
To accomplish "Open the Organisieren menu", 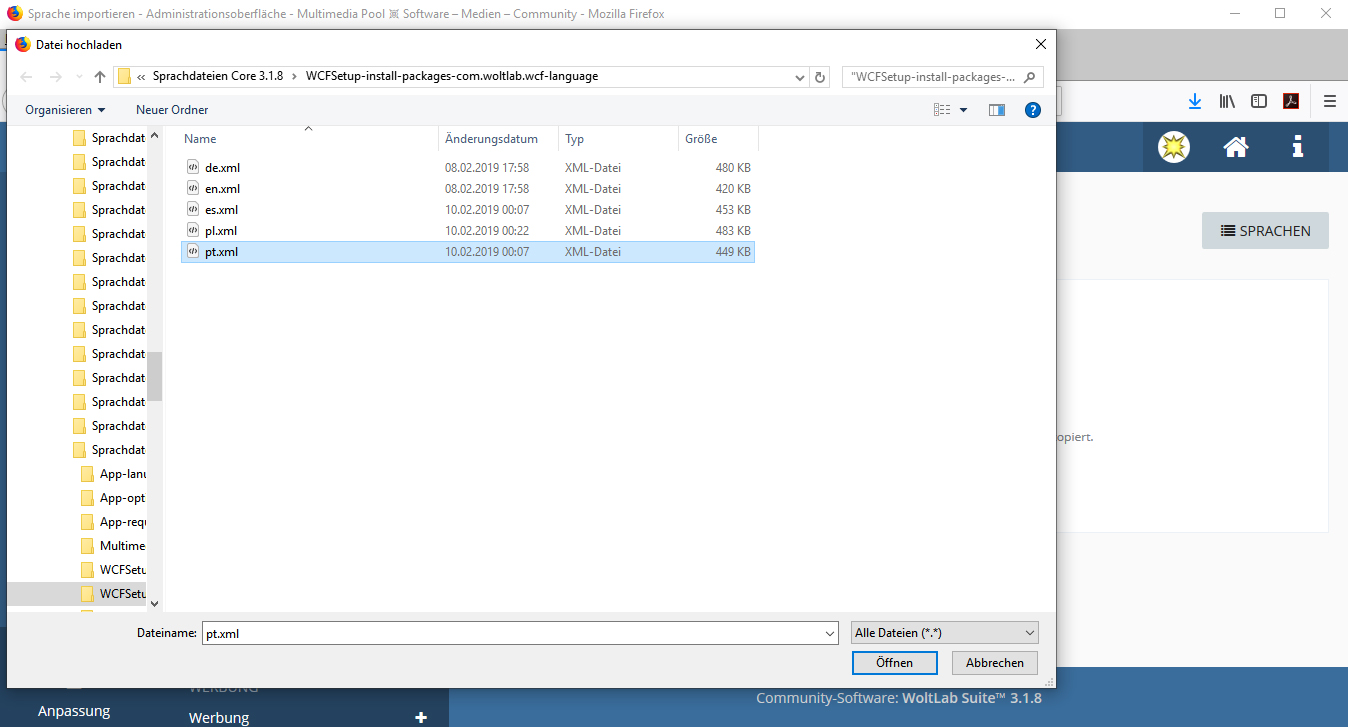I will 65,110.
